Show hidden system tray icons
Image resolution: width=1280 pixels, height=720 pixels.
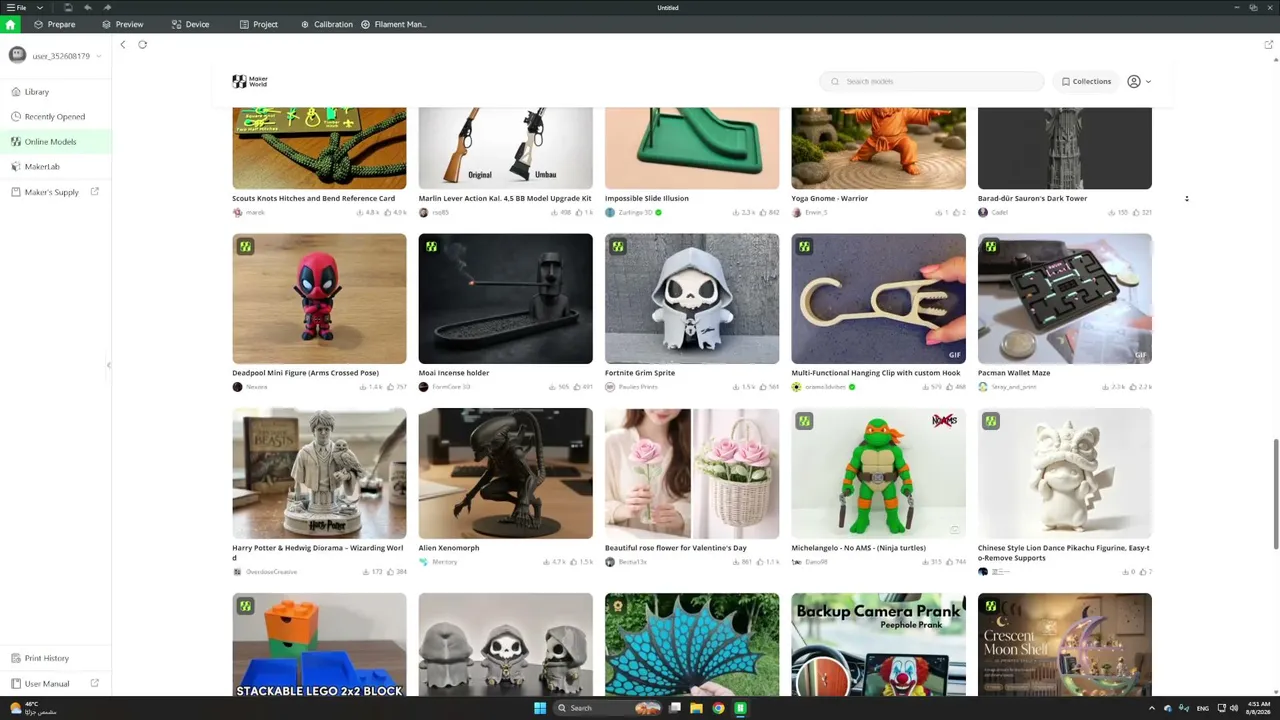pos(1151,708)
